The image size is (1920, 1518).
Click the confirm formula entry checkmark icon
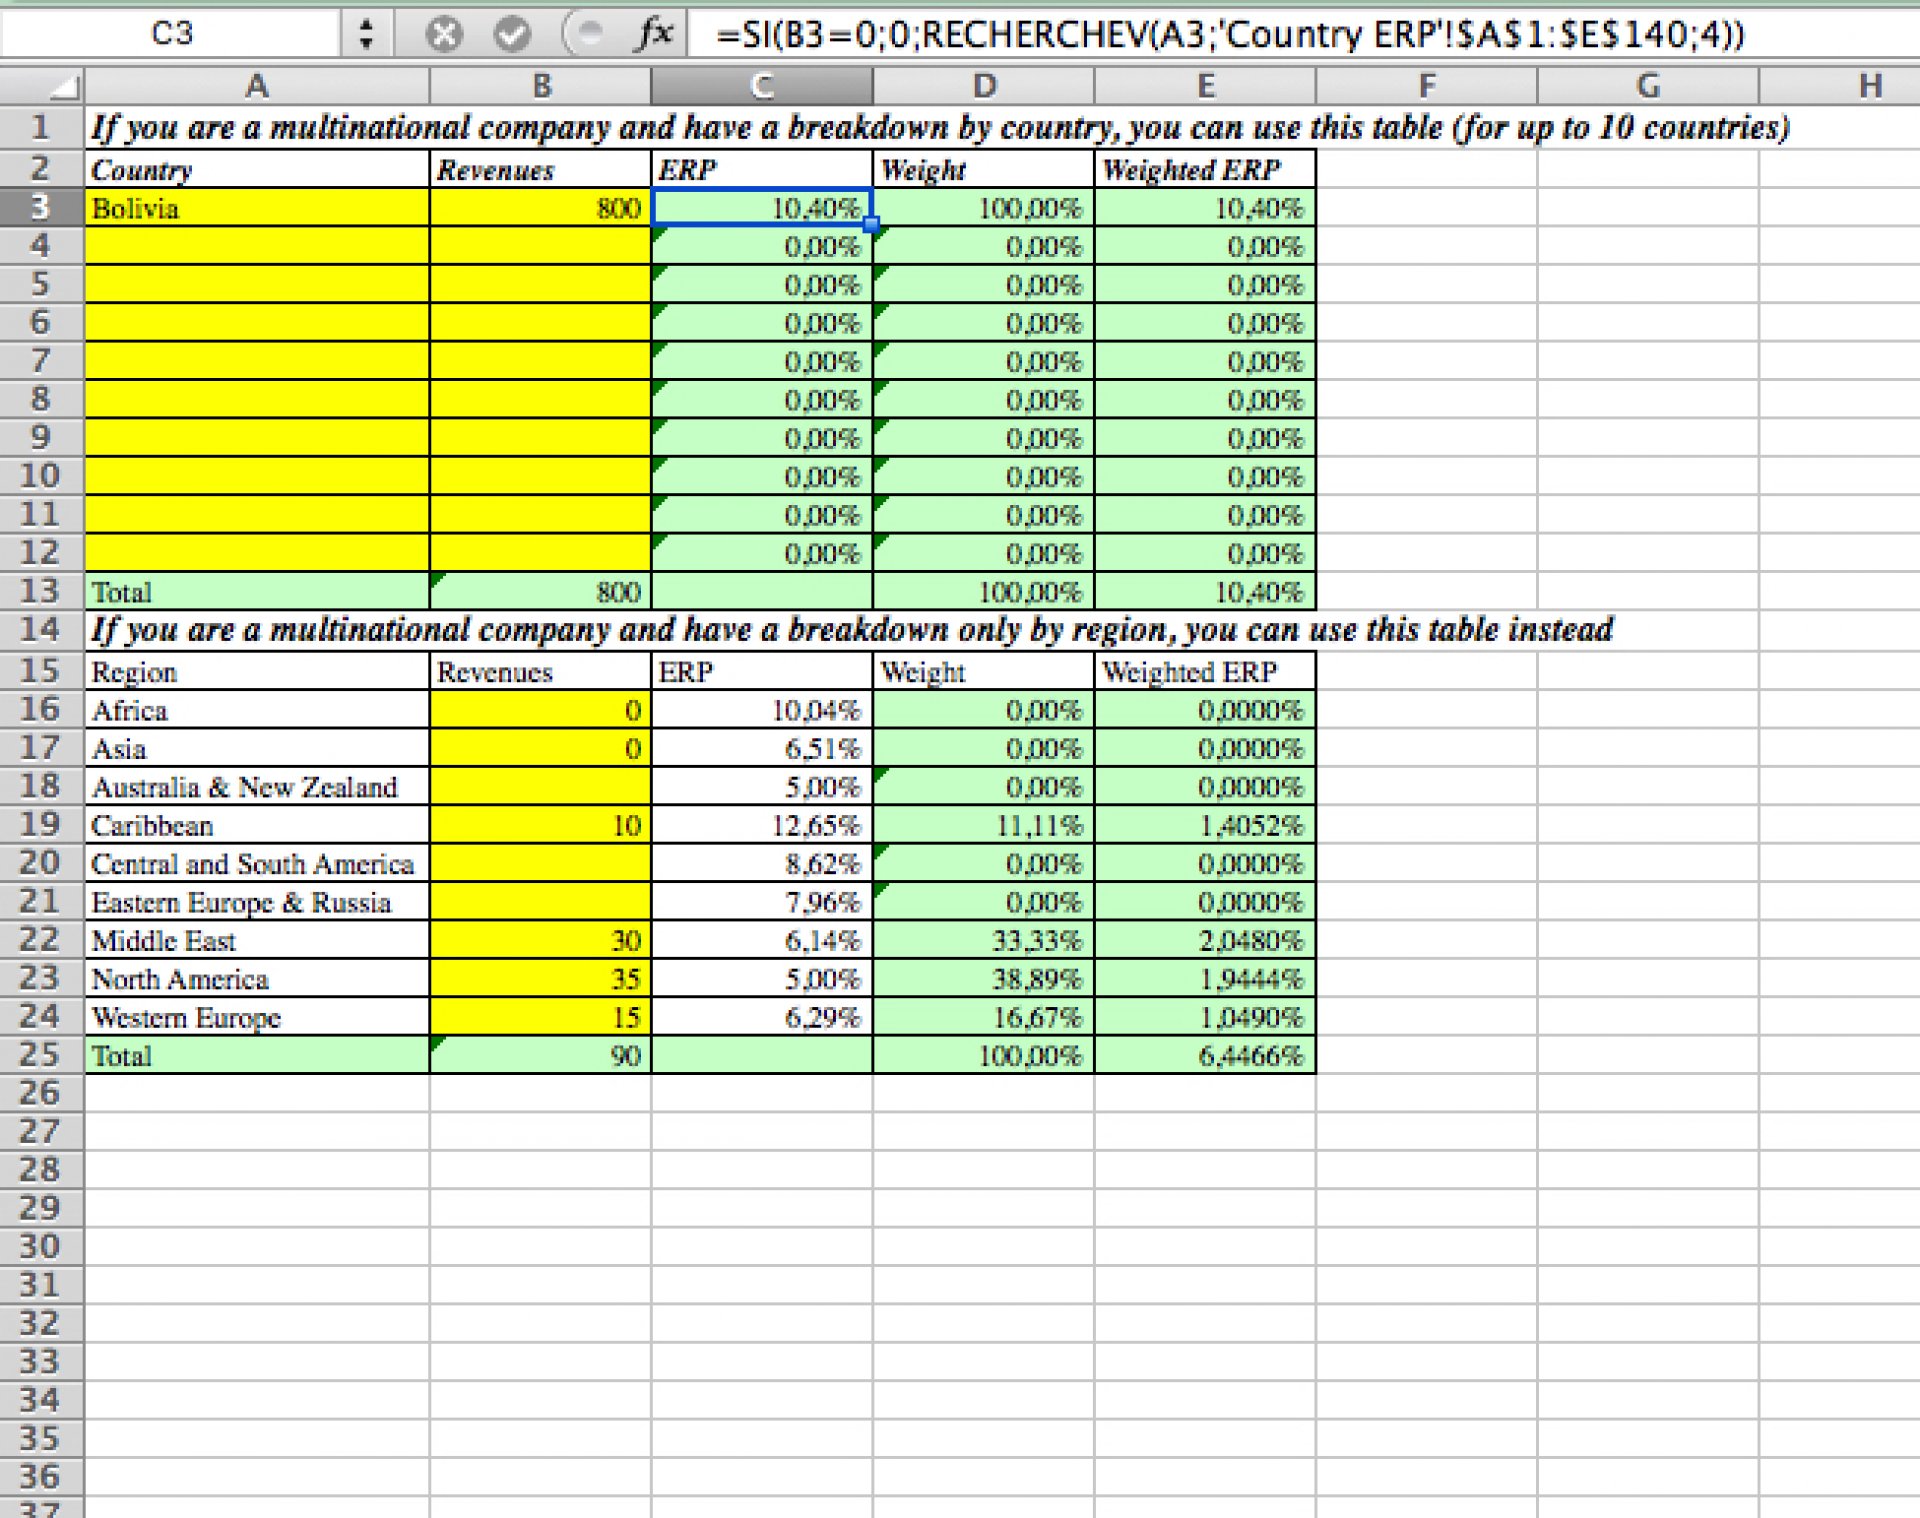pos(512,35)
